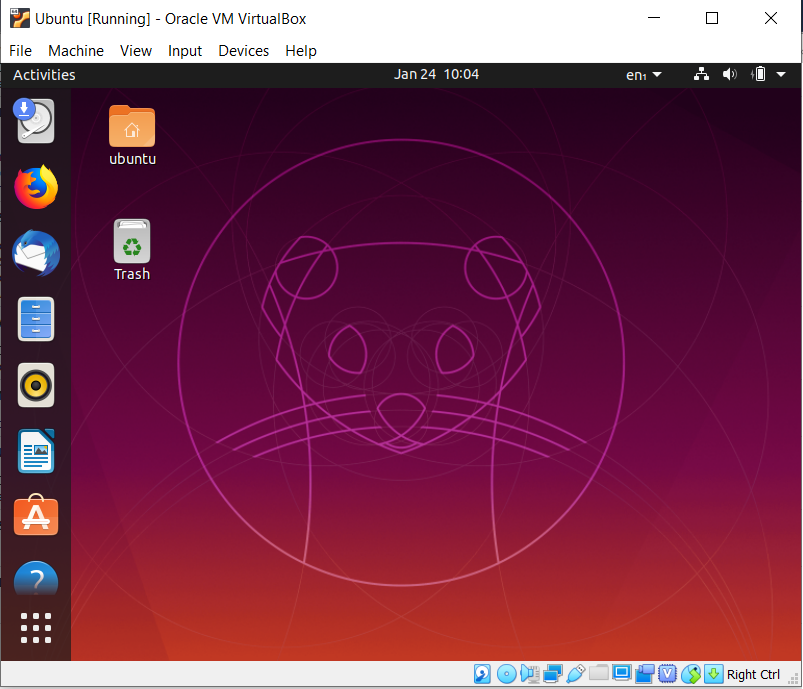
Task: Click the battery icon in the top bar
Action: [759, 74]
